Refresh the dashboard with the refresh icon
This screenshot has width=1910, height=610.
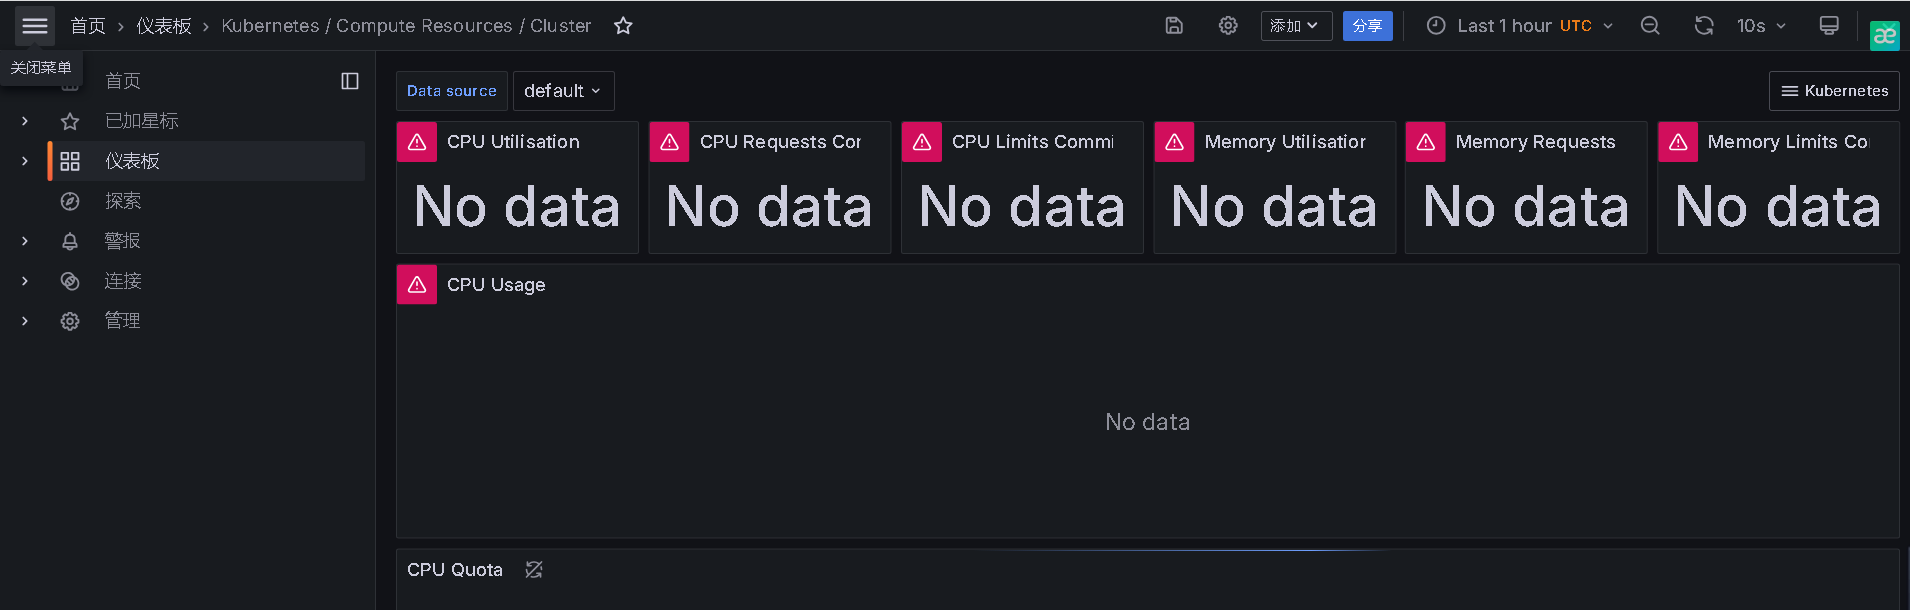[x=1704, y=26]
